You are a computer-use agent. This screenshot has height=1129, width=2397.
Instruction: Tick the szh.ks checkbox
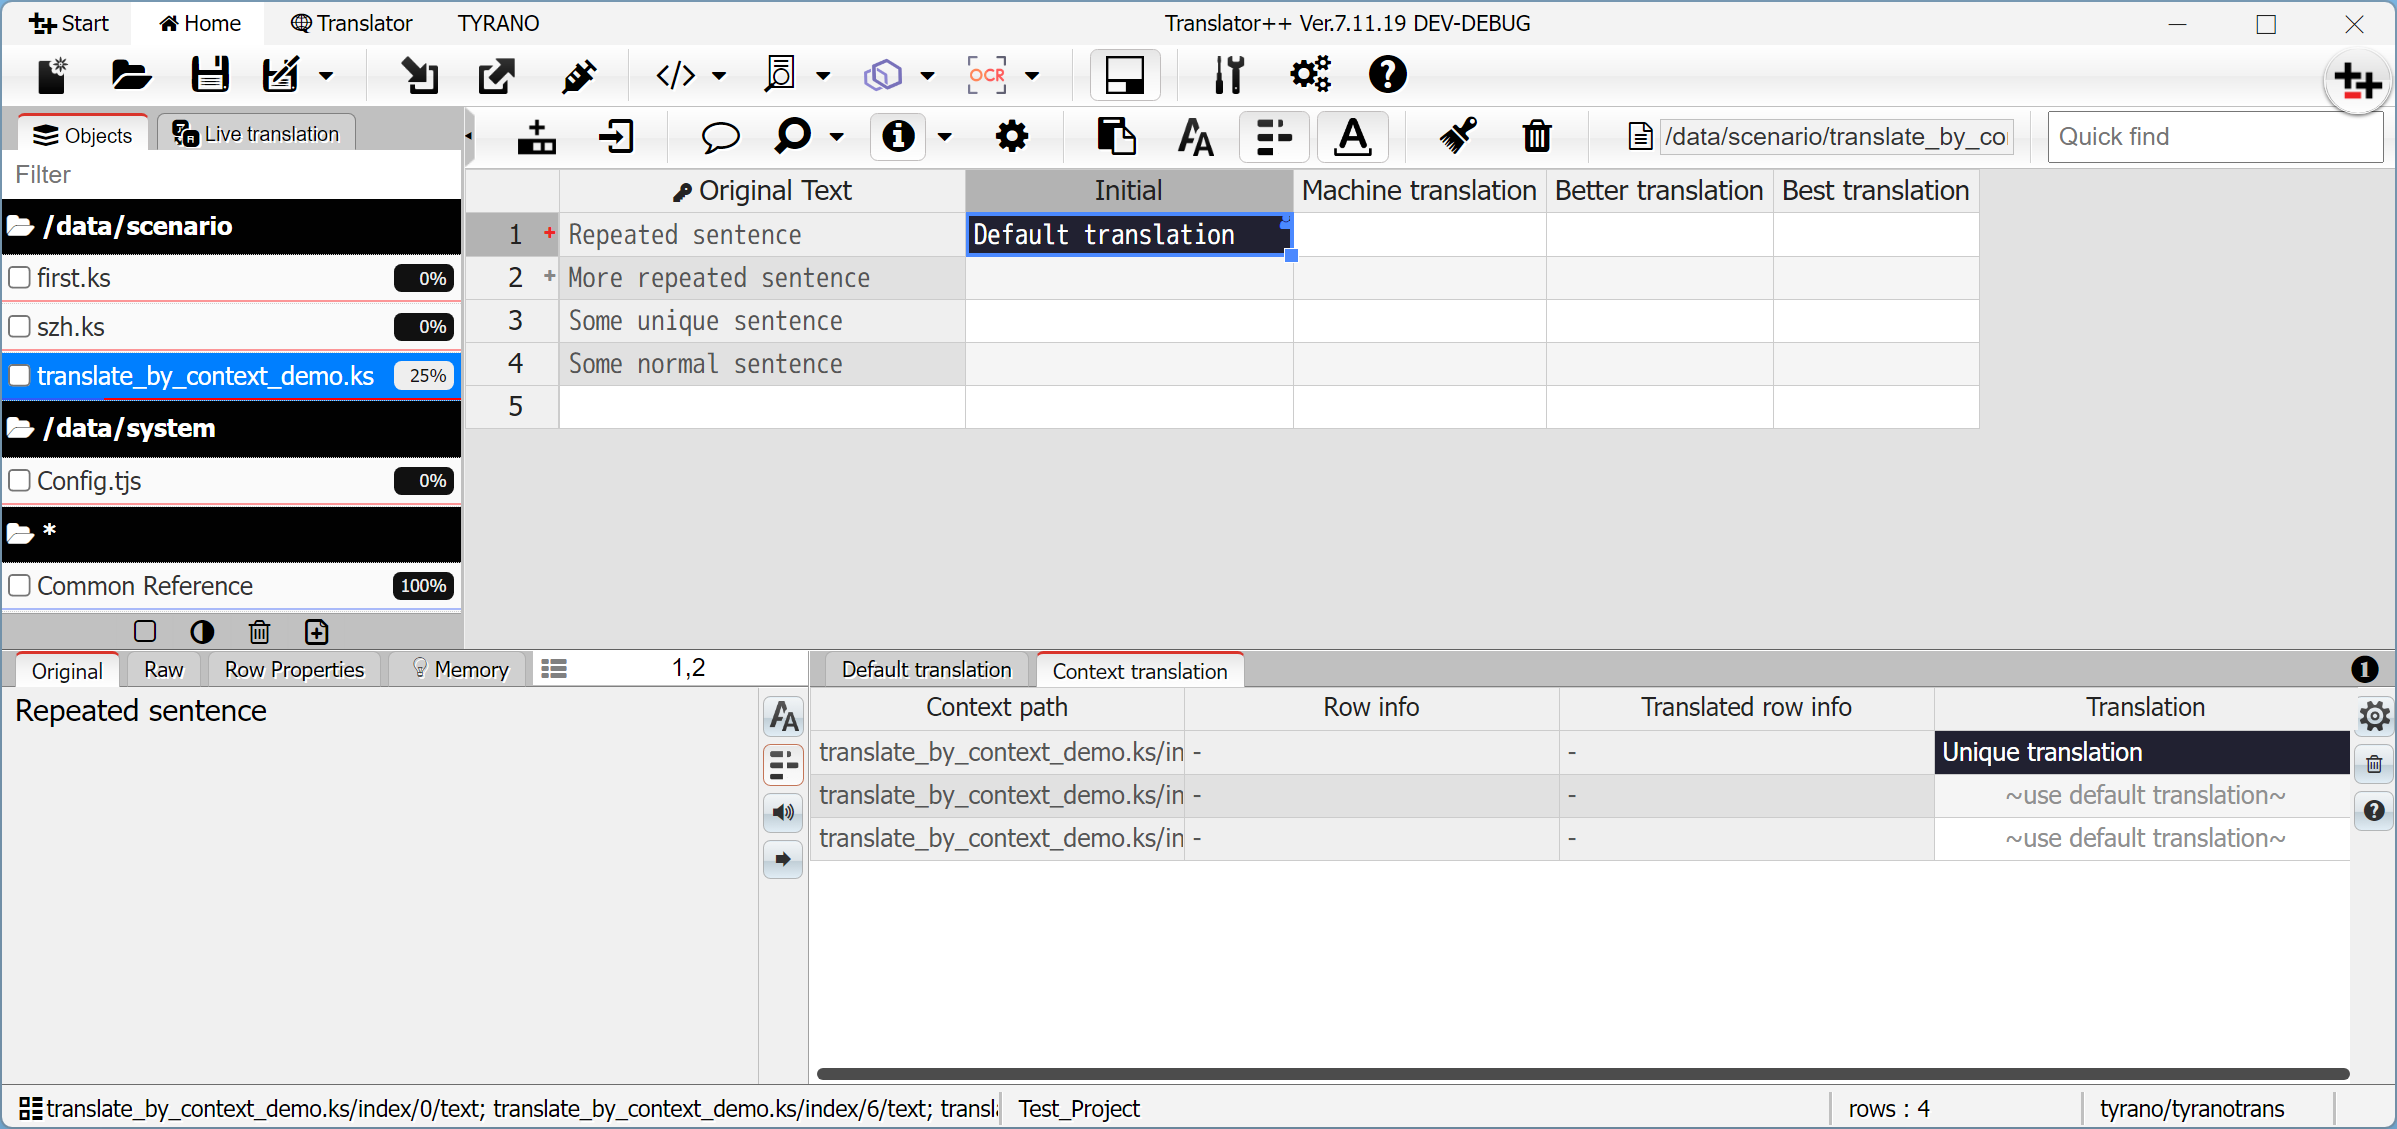click(x=19, y=327)
